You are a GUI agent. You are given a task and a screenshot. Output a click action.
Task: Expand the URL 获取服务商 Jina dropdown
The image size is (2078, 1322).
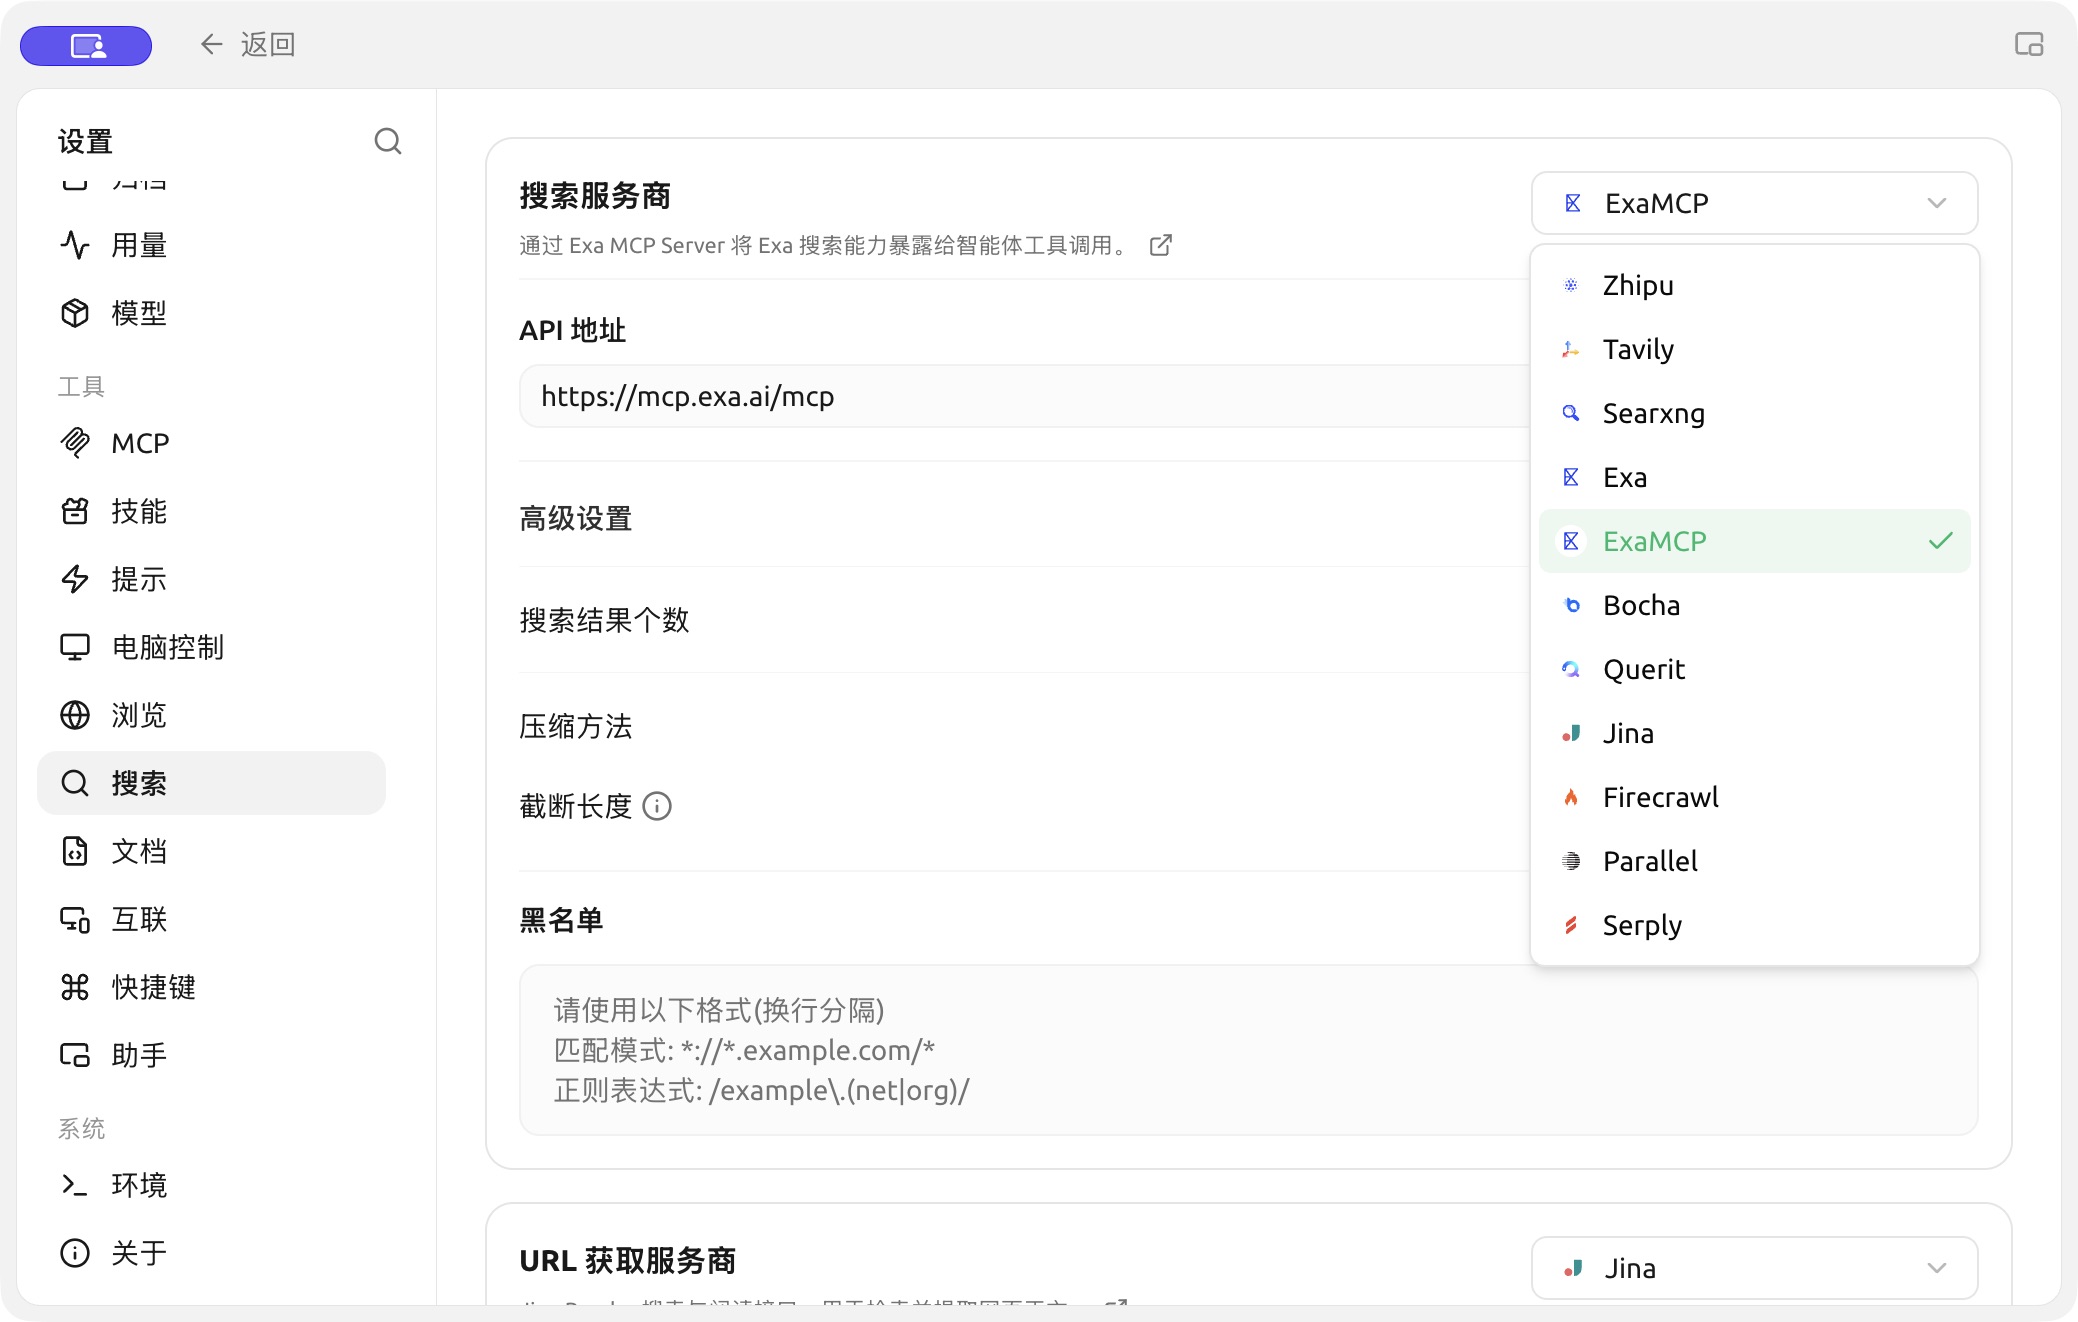click(x=1754, y=1268)
